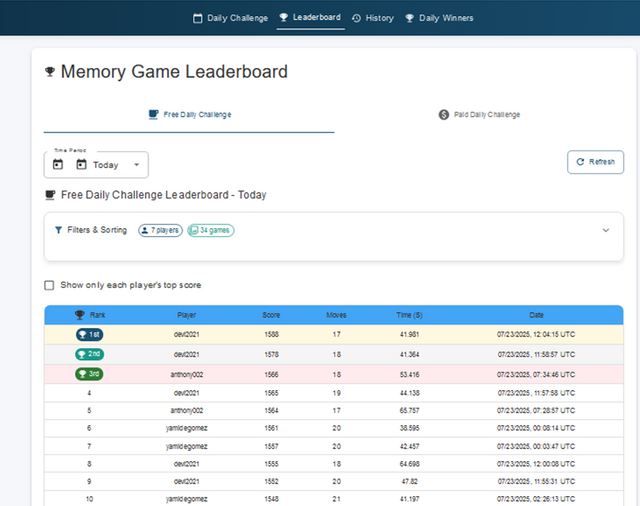Image resolution: width=640 pixels, height=506 pixels.
Task: Click score 1557 in rank 7 row
Action: pyautogui.click(x=271, y=446)
